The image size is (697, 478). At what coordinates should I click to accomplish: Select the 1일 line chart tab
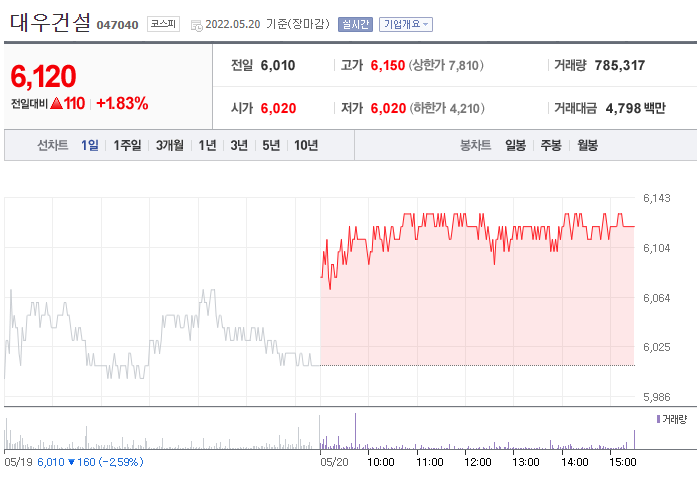pyautogui.click(x=90, y=145)
